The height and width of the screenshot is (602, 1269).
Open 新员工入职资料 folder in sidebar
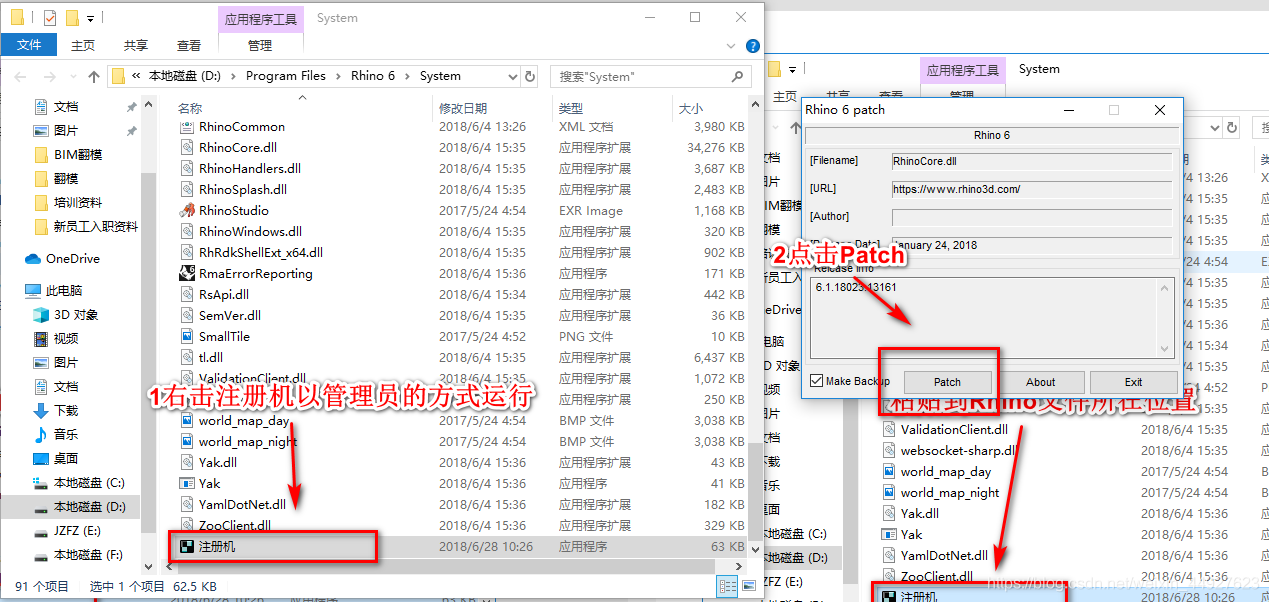[85, 227]
